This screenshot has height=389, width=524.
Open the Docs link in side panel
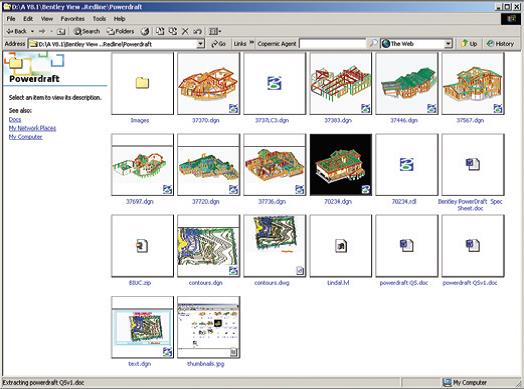pos(15,119)
